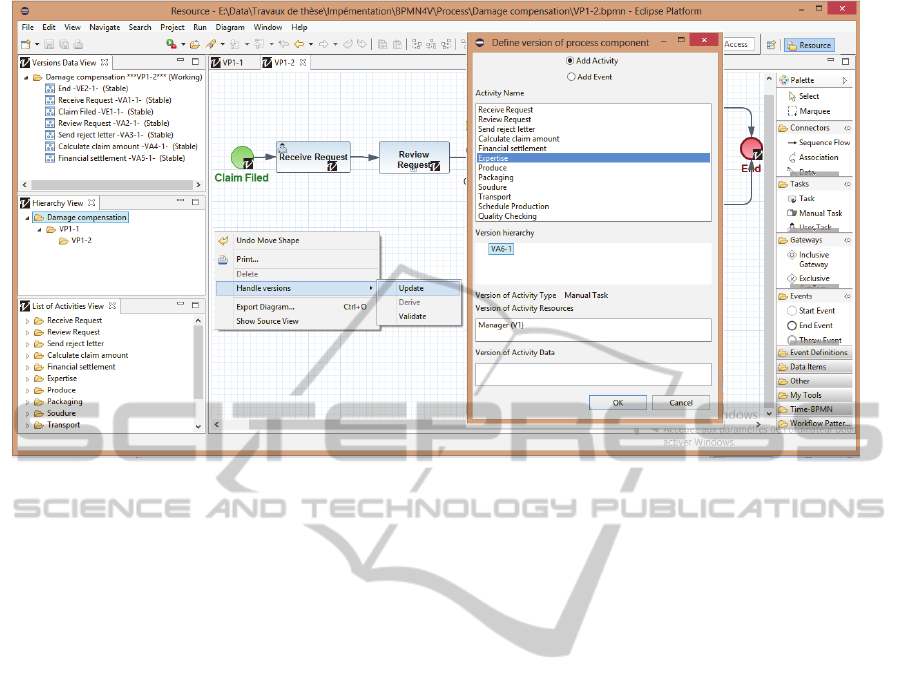
Task: Click the Claim Filed start event circle
Action: [241, 158]
